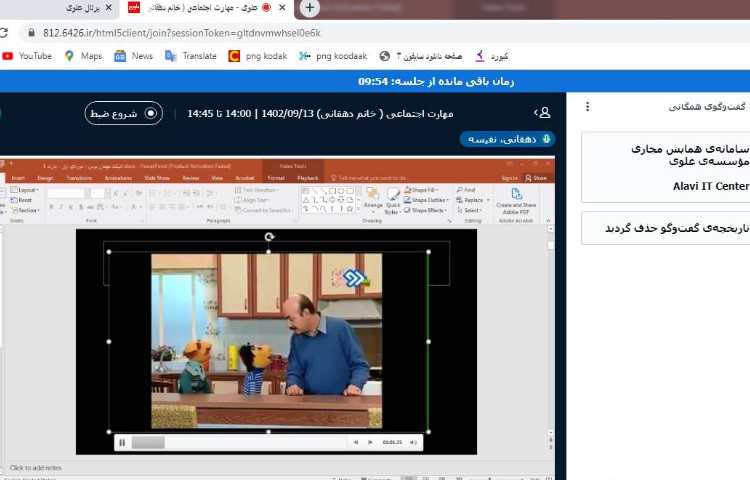Screen dimensions: 750x480
Task: Click the Share button in PowerPoint
Action: click(x=536, y=178)
